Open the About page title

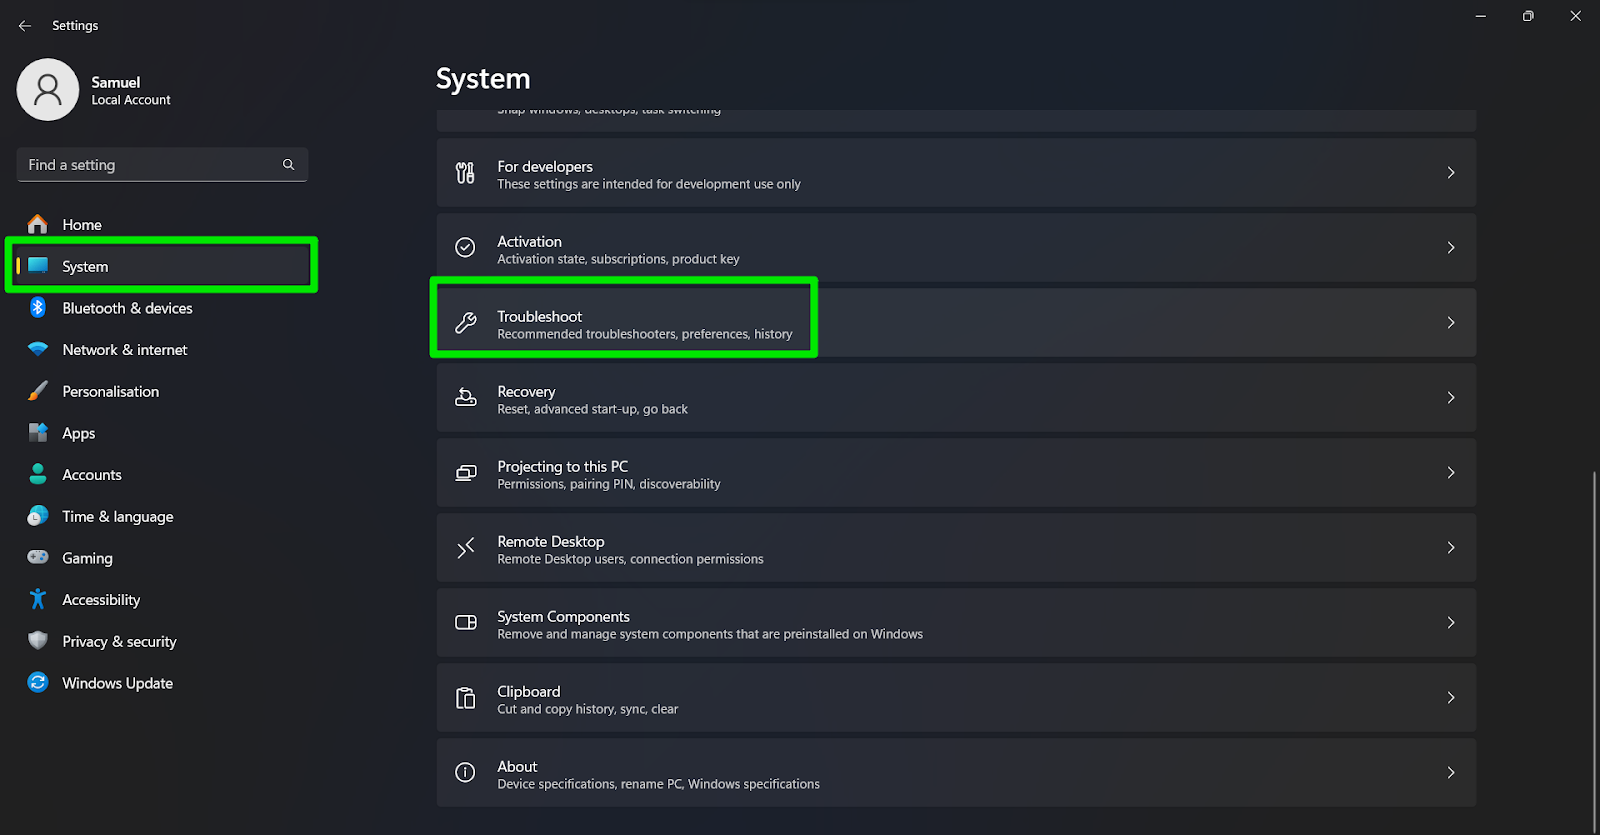coord(517,766)
